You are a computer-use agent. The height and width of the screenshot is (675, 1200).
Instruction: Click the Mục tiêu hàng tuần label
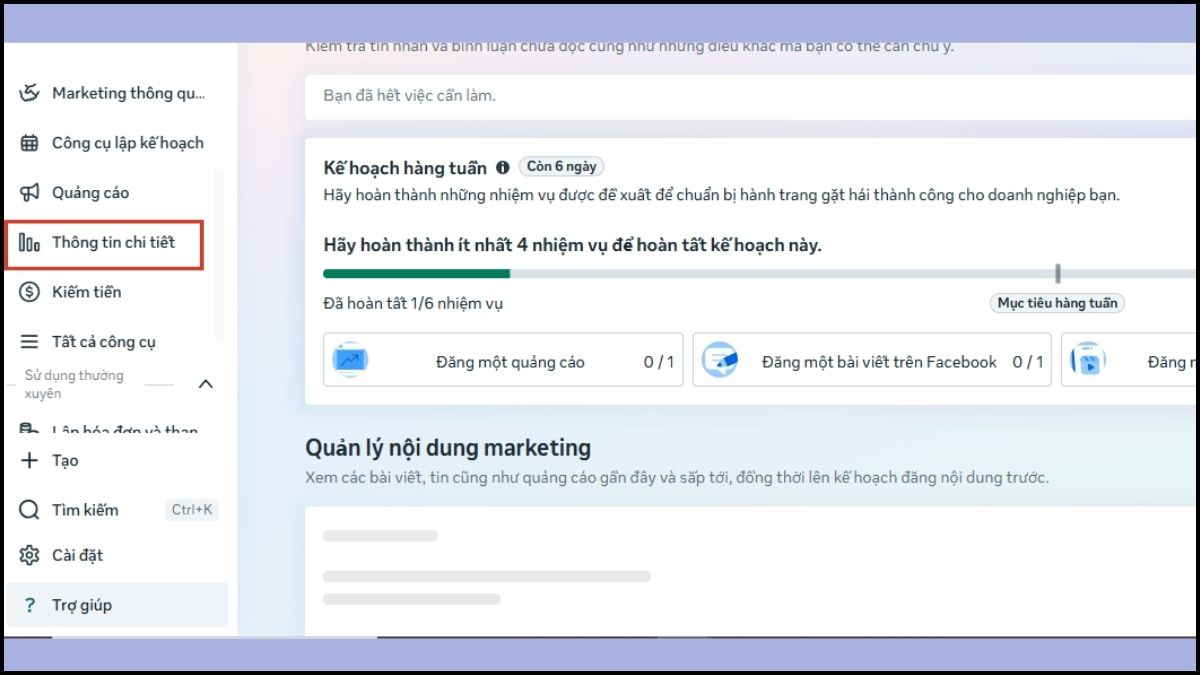1058,303
